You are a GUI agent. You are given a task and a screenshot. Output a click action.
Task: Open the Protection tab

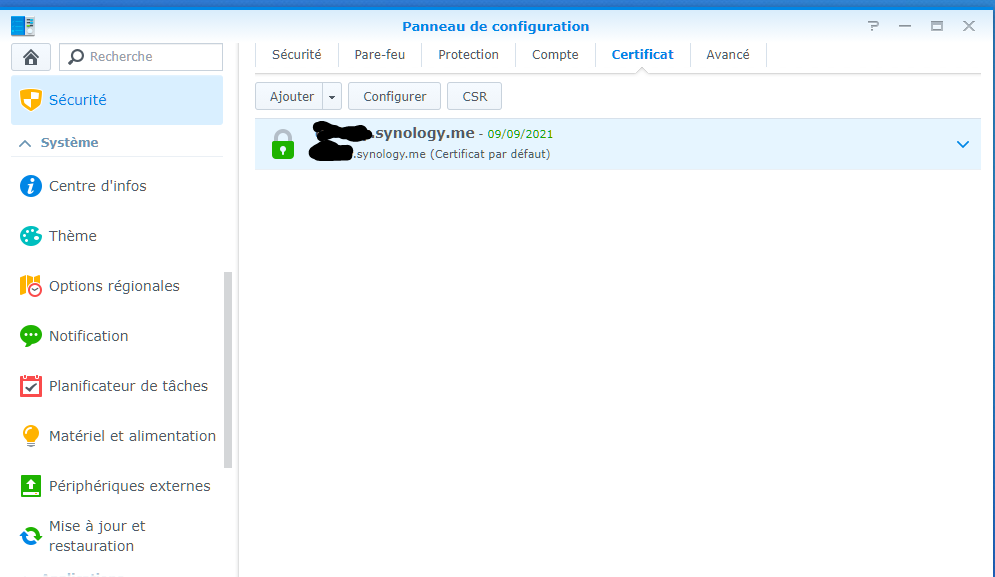tap(468, 55)
